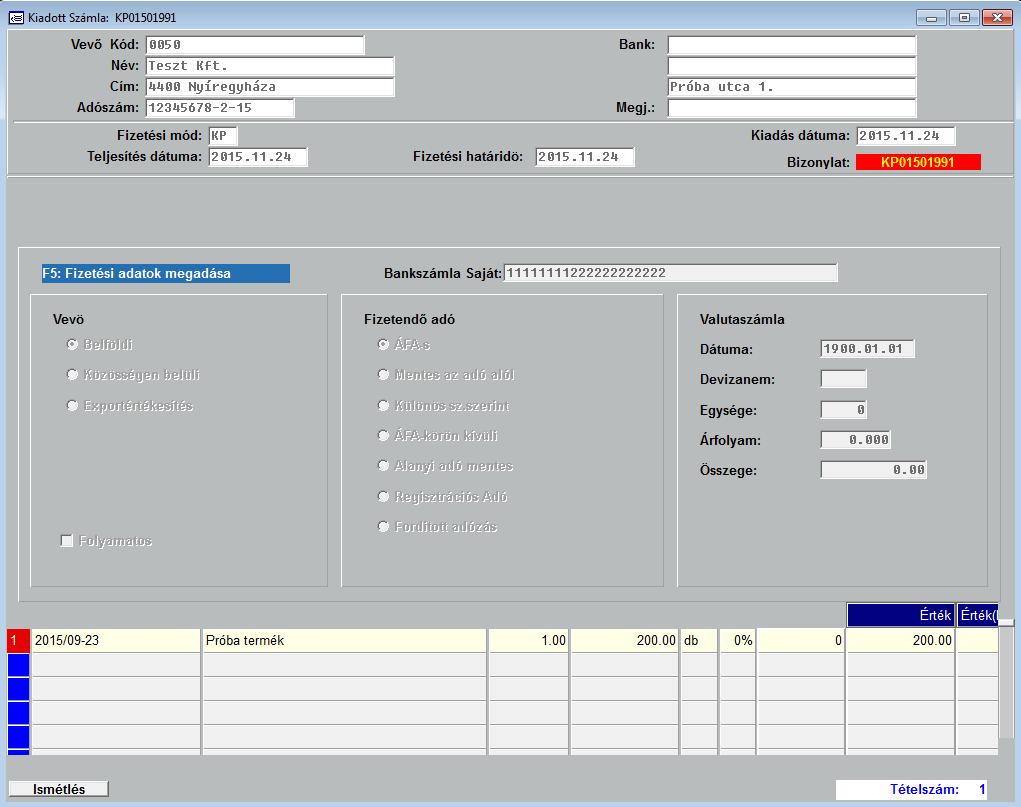The width and height of the screenshot is (1021, 807).
Task: Click the red Bizonylat KP01501991 field
Action: 918,162
